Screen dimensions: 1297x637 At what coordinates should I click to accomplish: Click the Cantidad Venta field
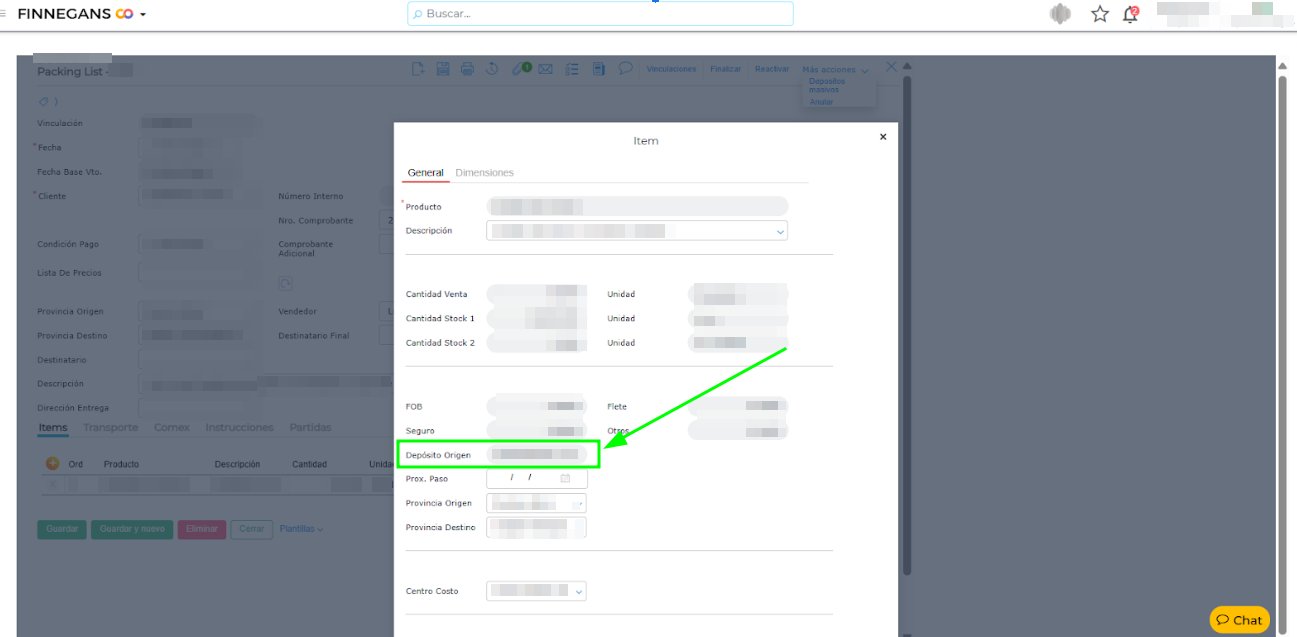537,294
